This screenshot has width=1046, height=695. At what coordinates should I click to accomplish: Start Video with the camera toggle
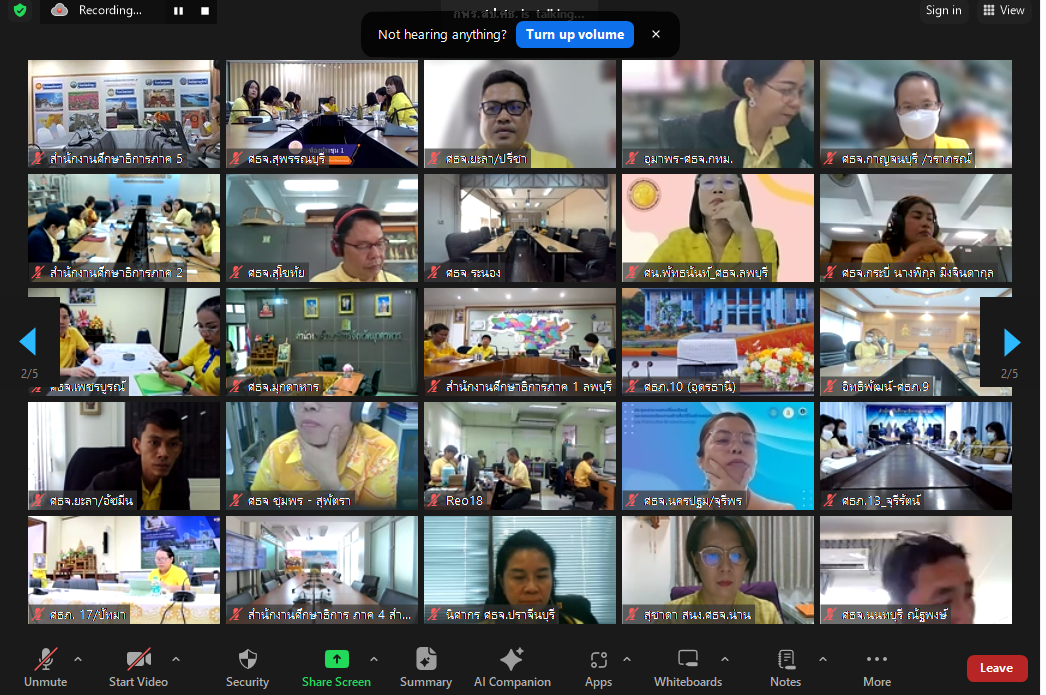[138, 659]
